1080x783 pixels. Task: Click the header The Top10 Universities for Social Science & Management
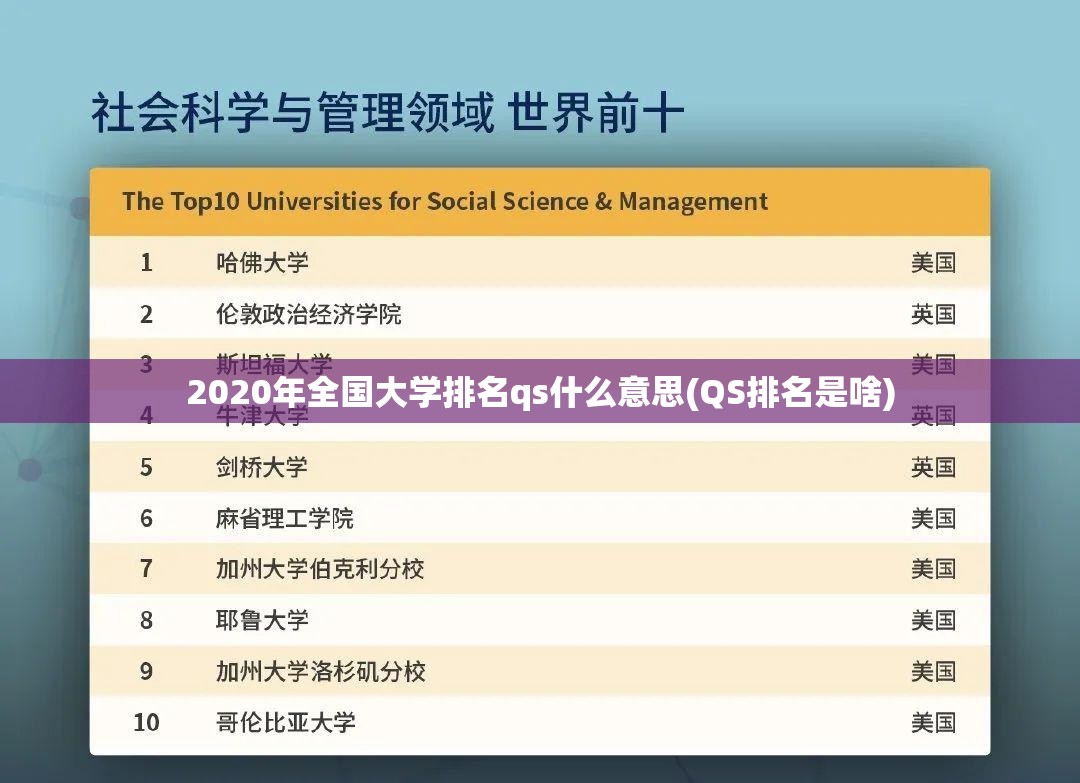coord(445,202)
